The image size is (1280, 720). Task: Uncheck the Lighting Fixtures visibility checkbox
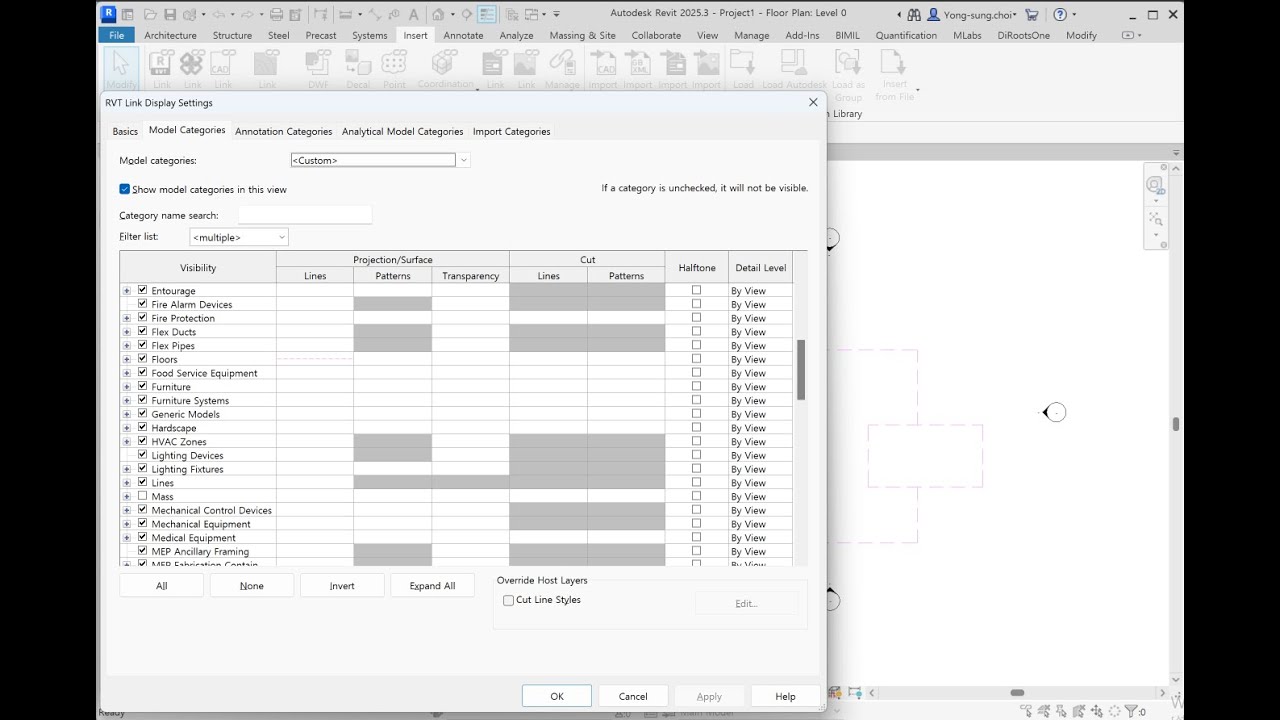[142, 469]
